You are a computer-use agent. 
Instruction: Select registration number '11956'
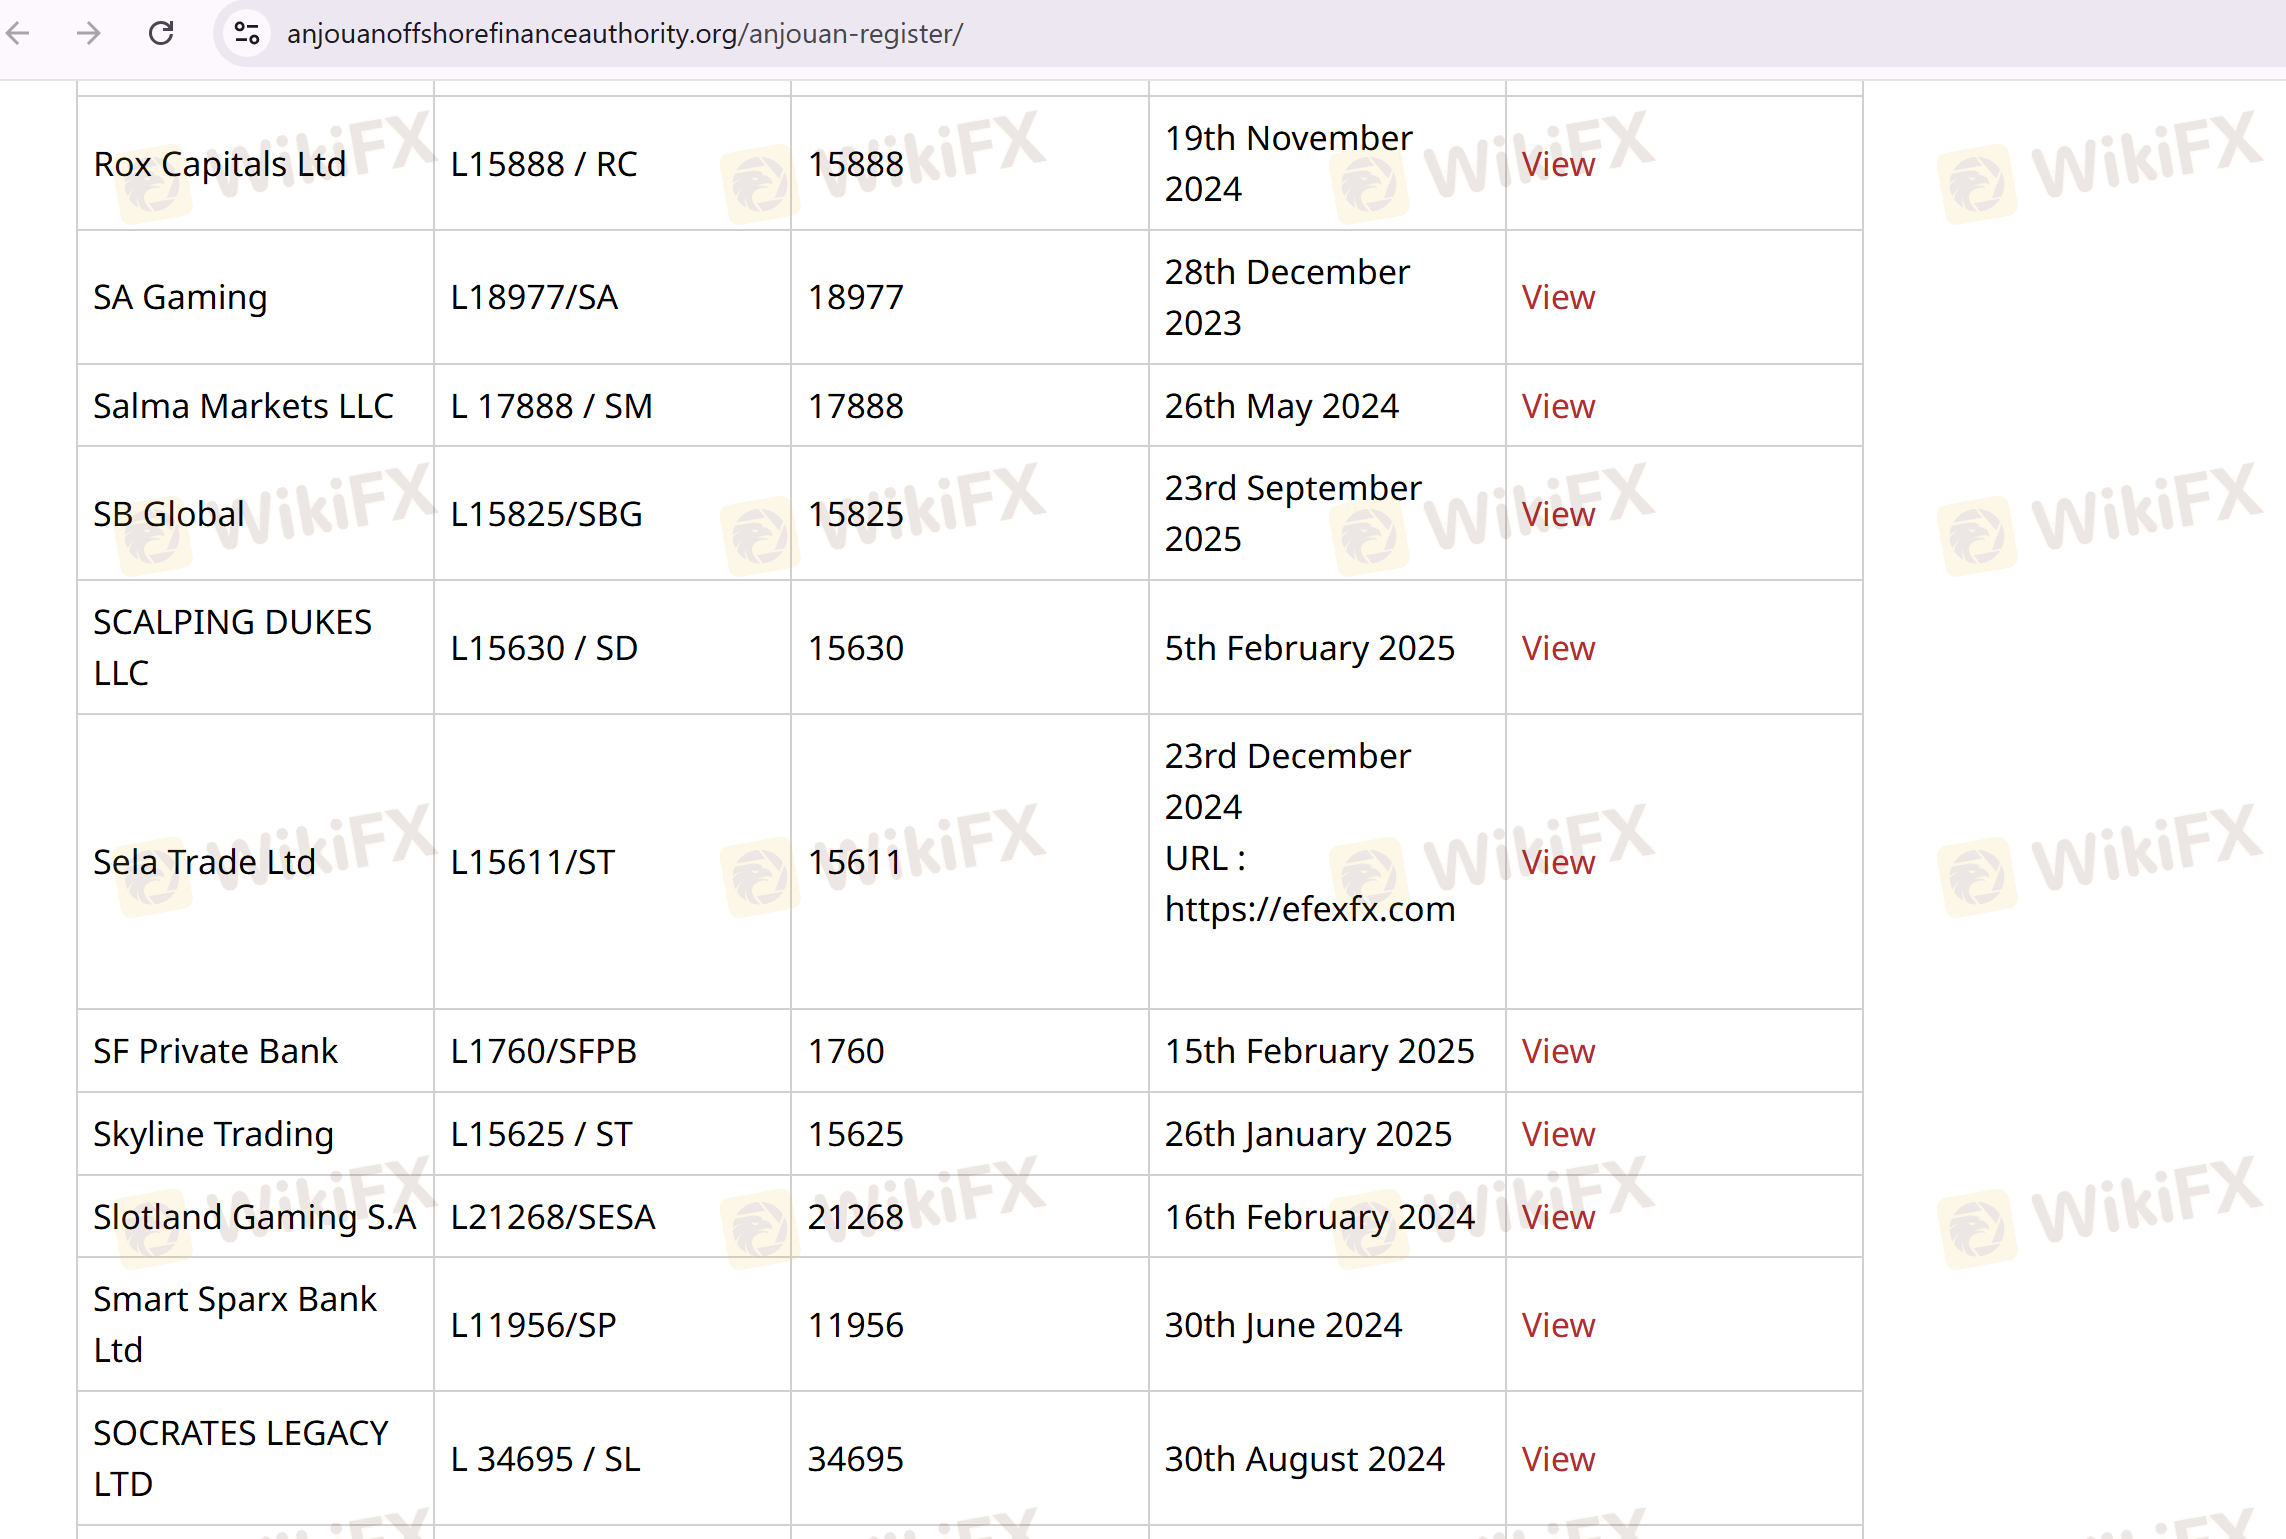(x=856, y=1325)
